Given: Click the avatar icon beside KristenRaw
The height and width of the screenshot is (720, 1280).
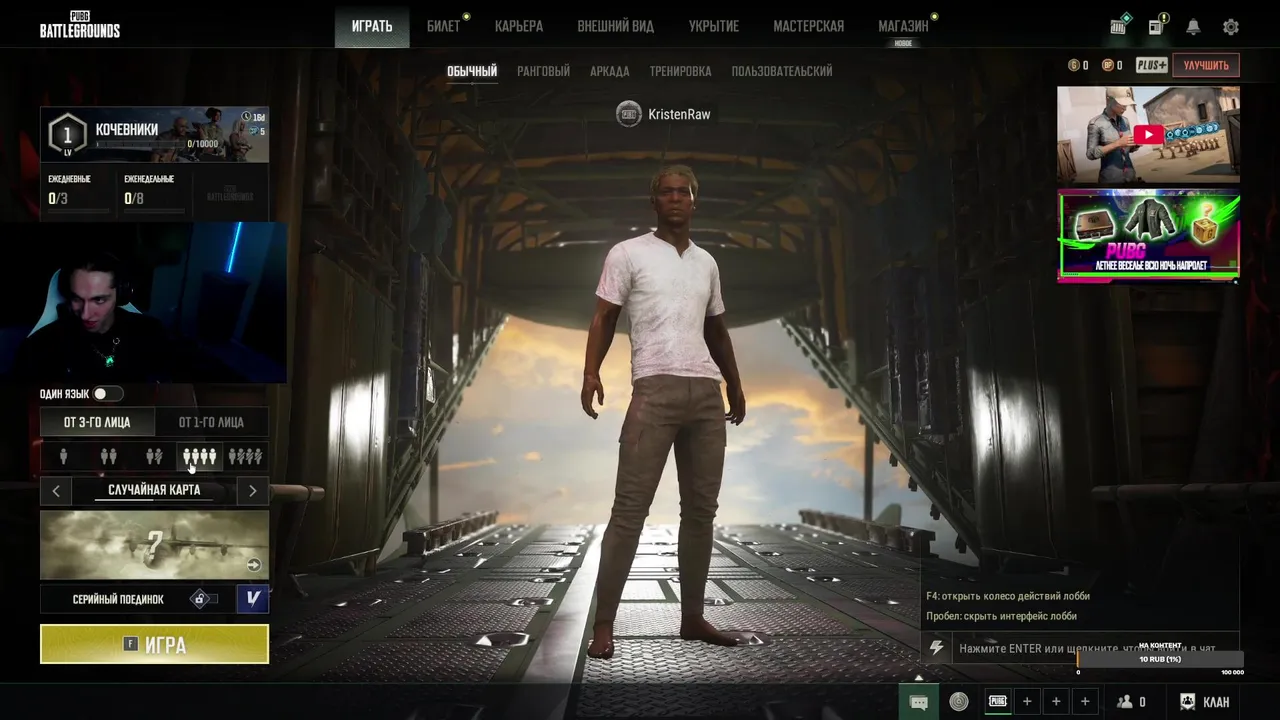Looking at the screenshot, I should point(628,114).
